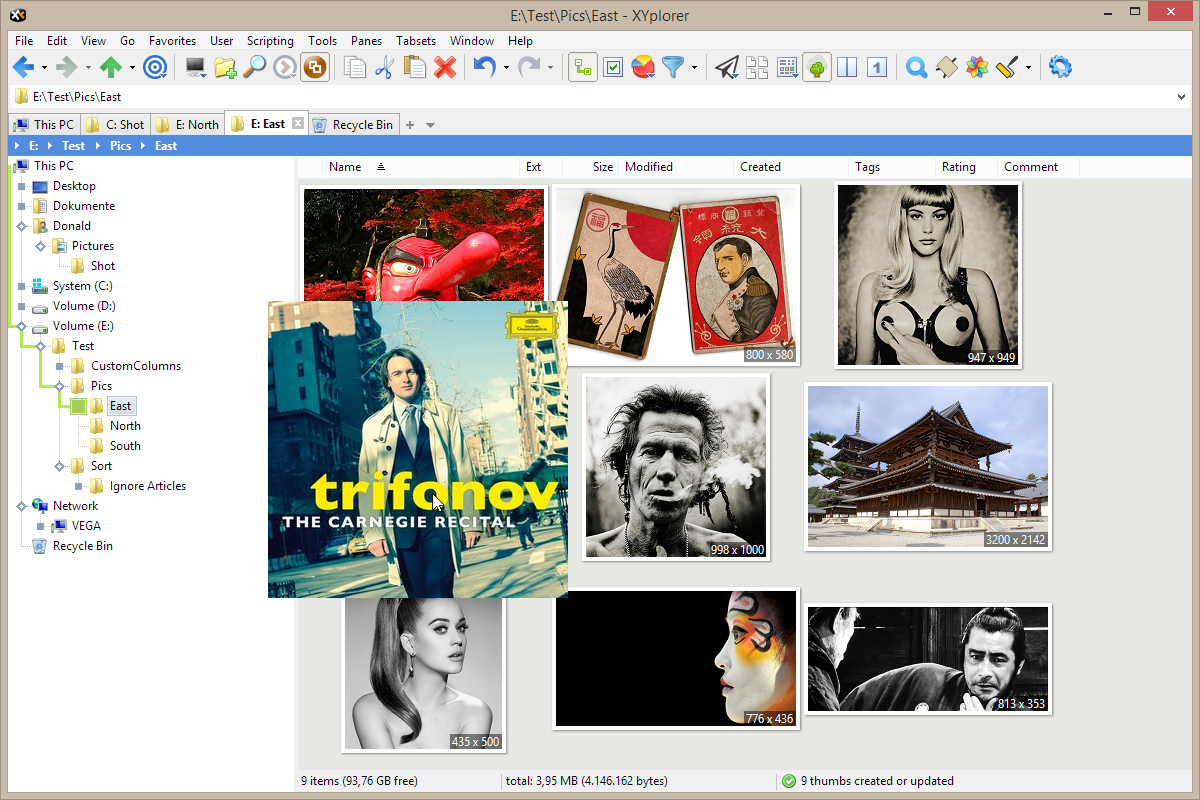Switch to the C: Shot tab
1200x800 pixels.
tap(115, 125)
